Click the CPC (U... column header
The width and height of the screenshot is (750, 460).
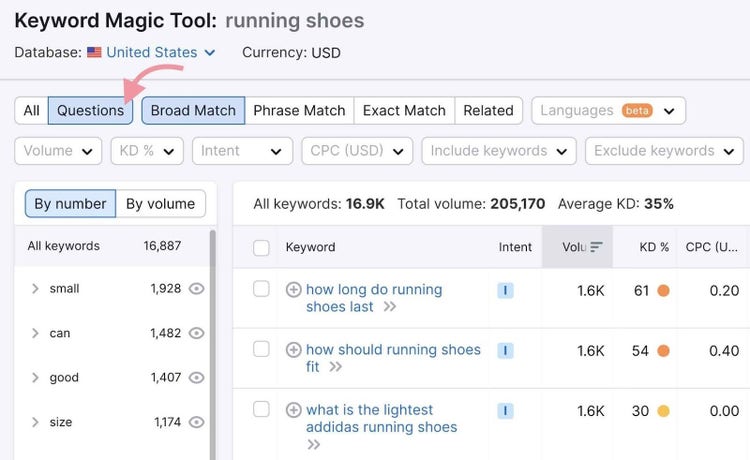(x=711, y=247)
